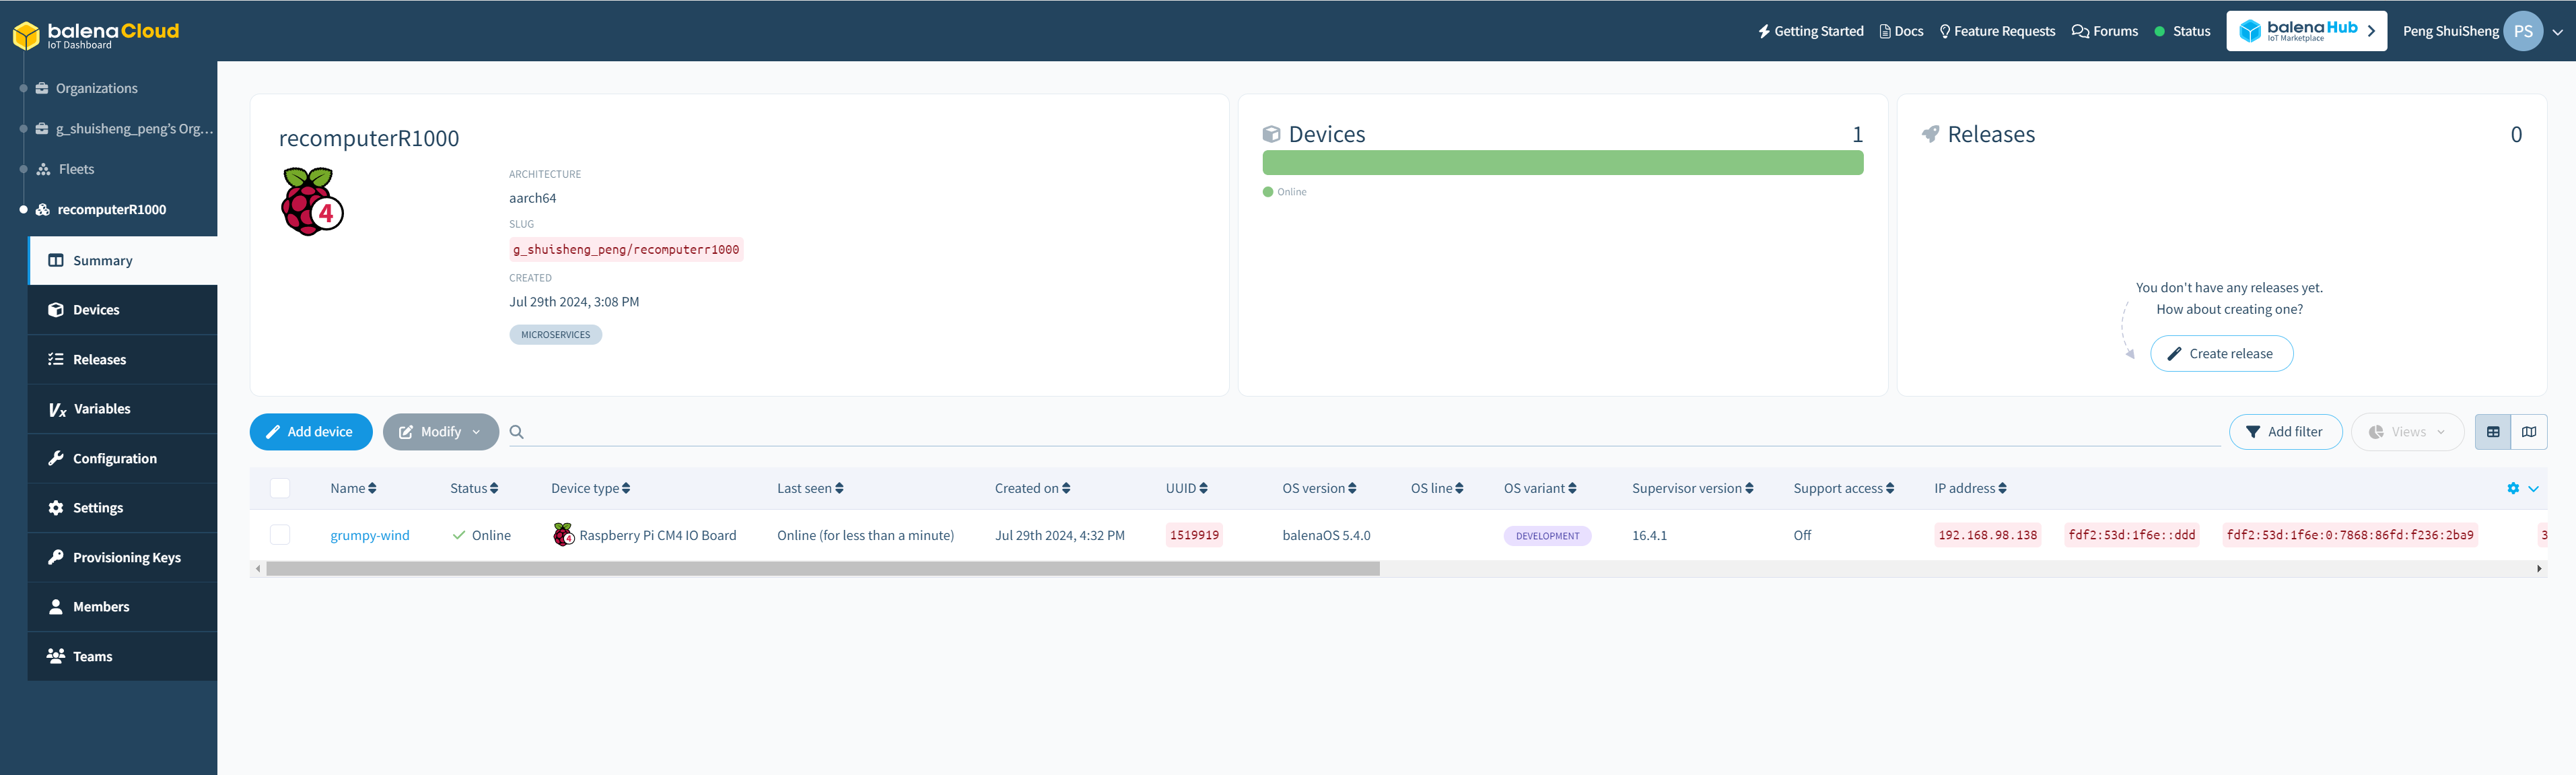Open the Views dropdown
Viewport: 2576px width, 775px height.
point(2407,432)
